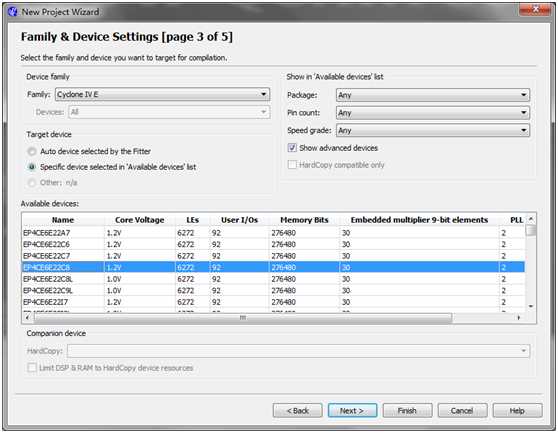The height and width of the screenshot is (433, 558).
Task: Select Auto device selected by the Fitter
Action: click(32, 152)
